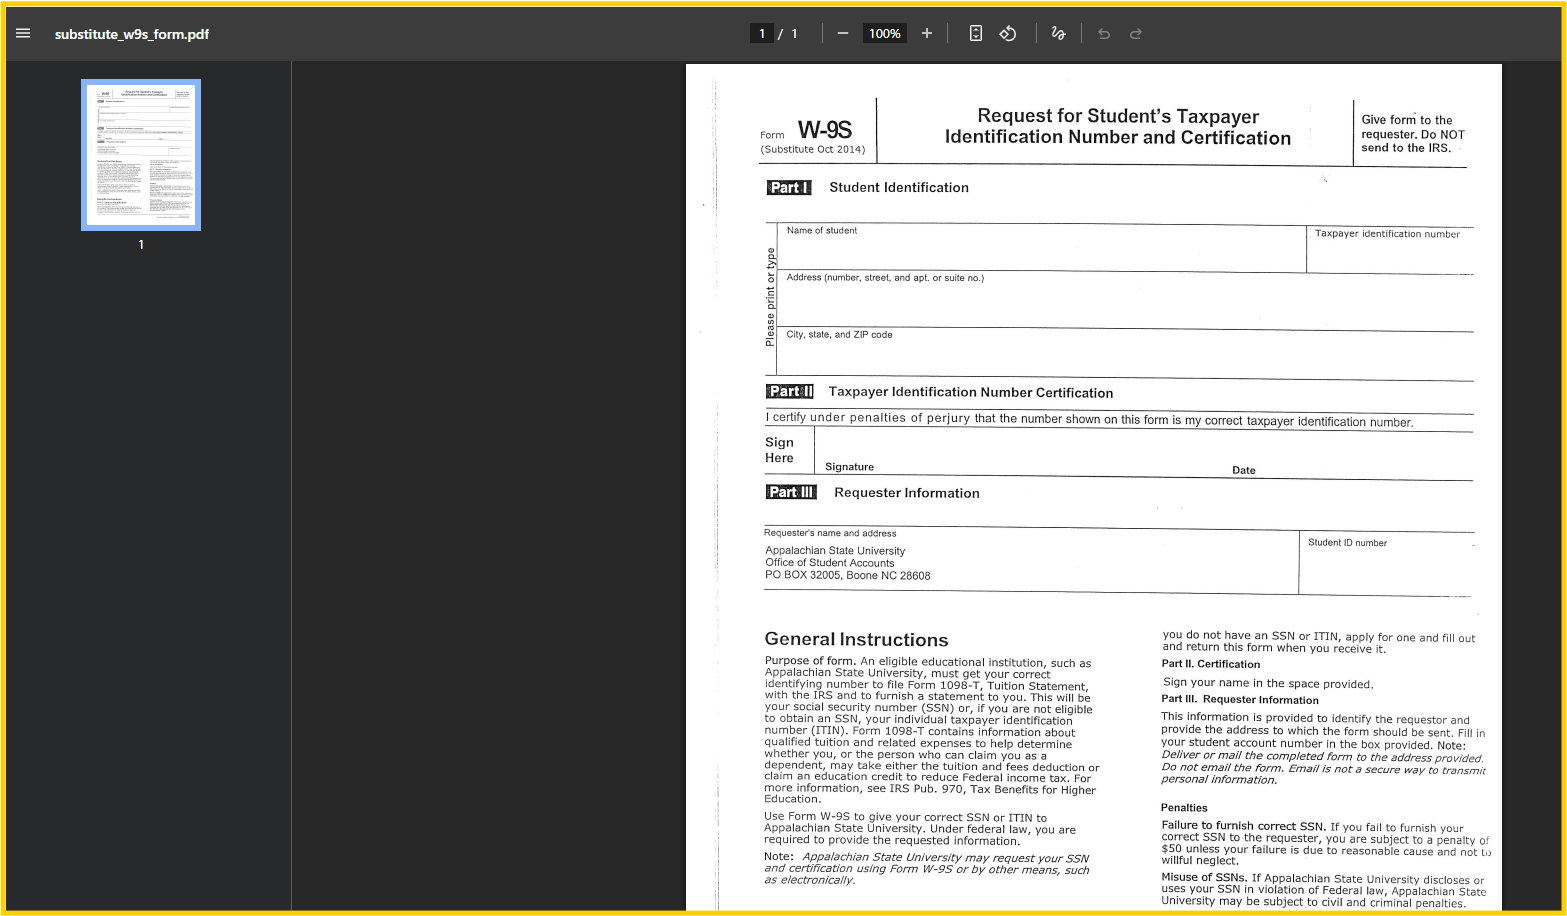Click 'Give form to the' instruction text
Screen dimensions: 1567x916
[1407, 120]
